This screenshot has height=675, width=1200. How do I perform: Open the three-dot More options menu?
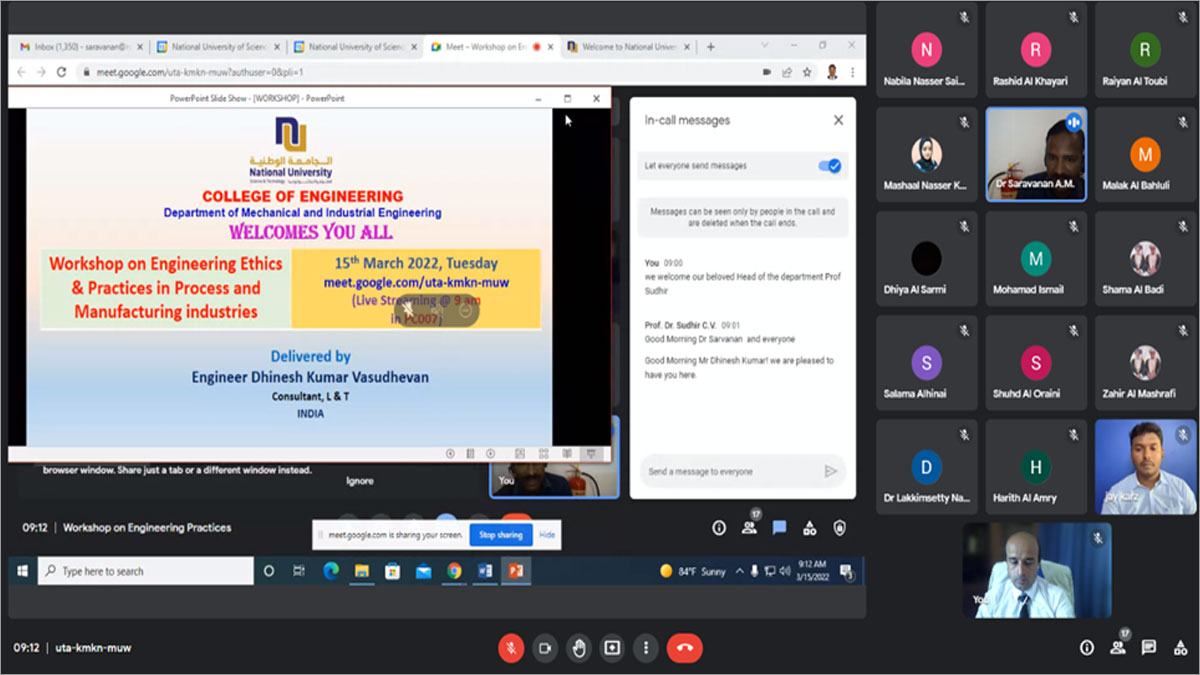click(x=647, y=648)
